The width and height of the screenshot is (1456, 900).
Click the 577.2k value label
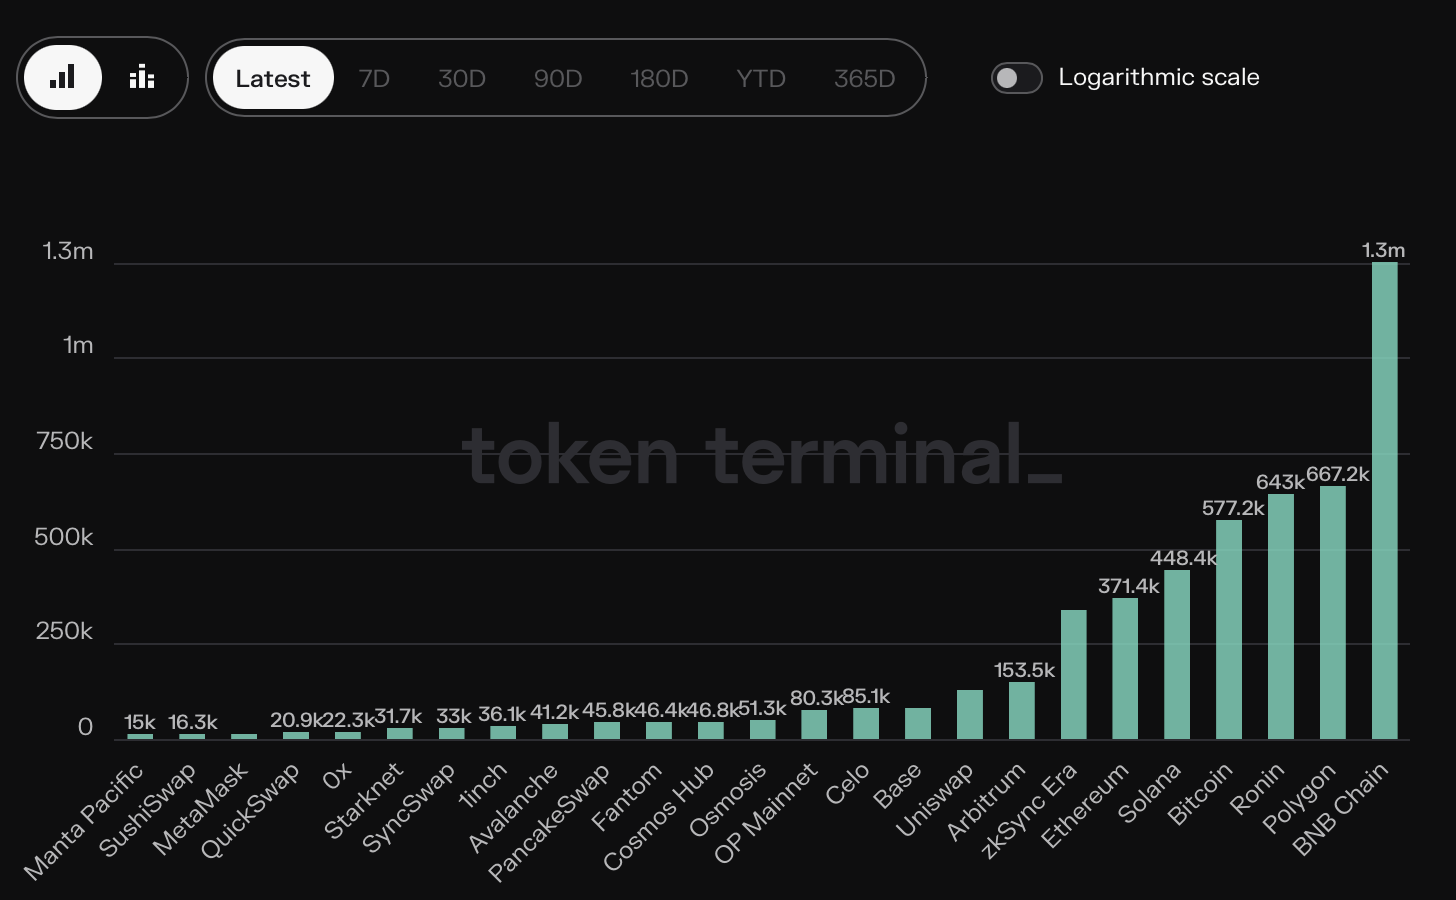click(1233, 508)
